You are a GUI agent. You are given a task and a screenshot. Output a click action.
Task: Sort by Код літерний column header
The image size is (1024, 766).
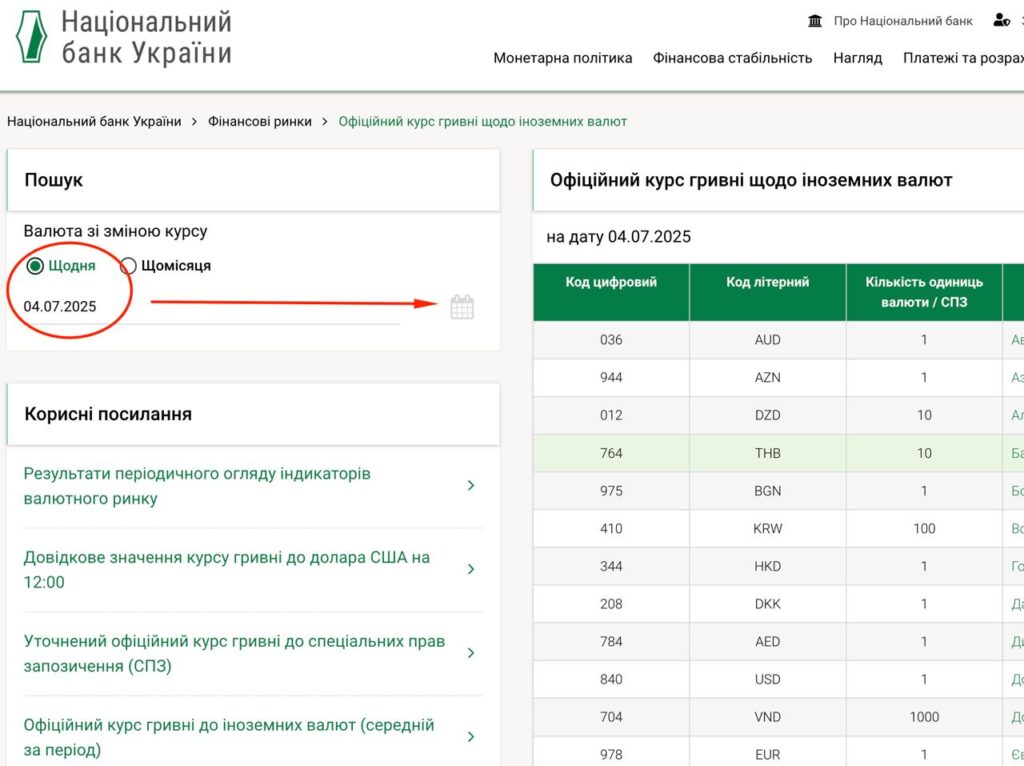[x=767, y=283]
